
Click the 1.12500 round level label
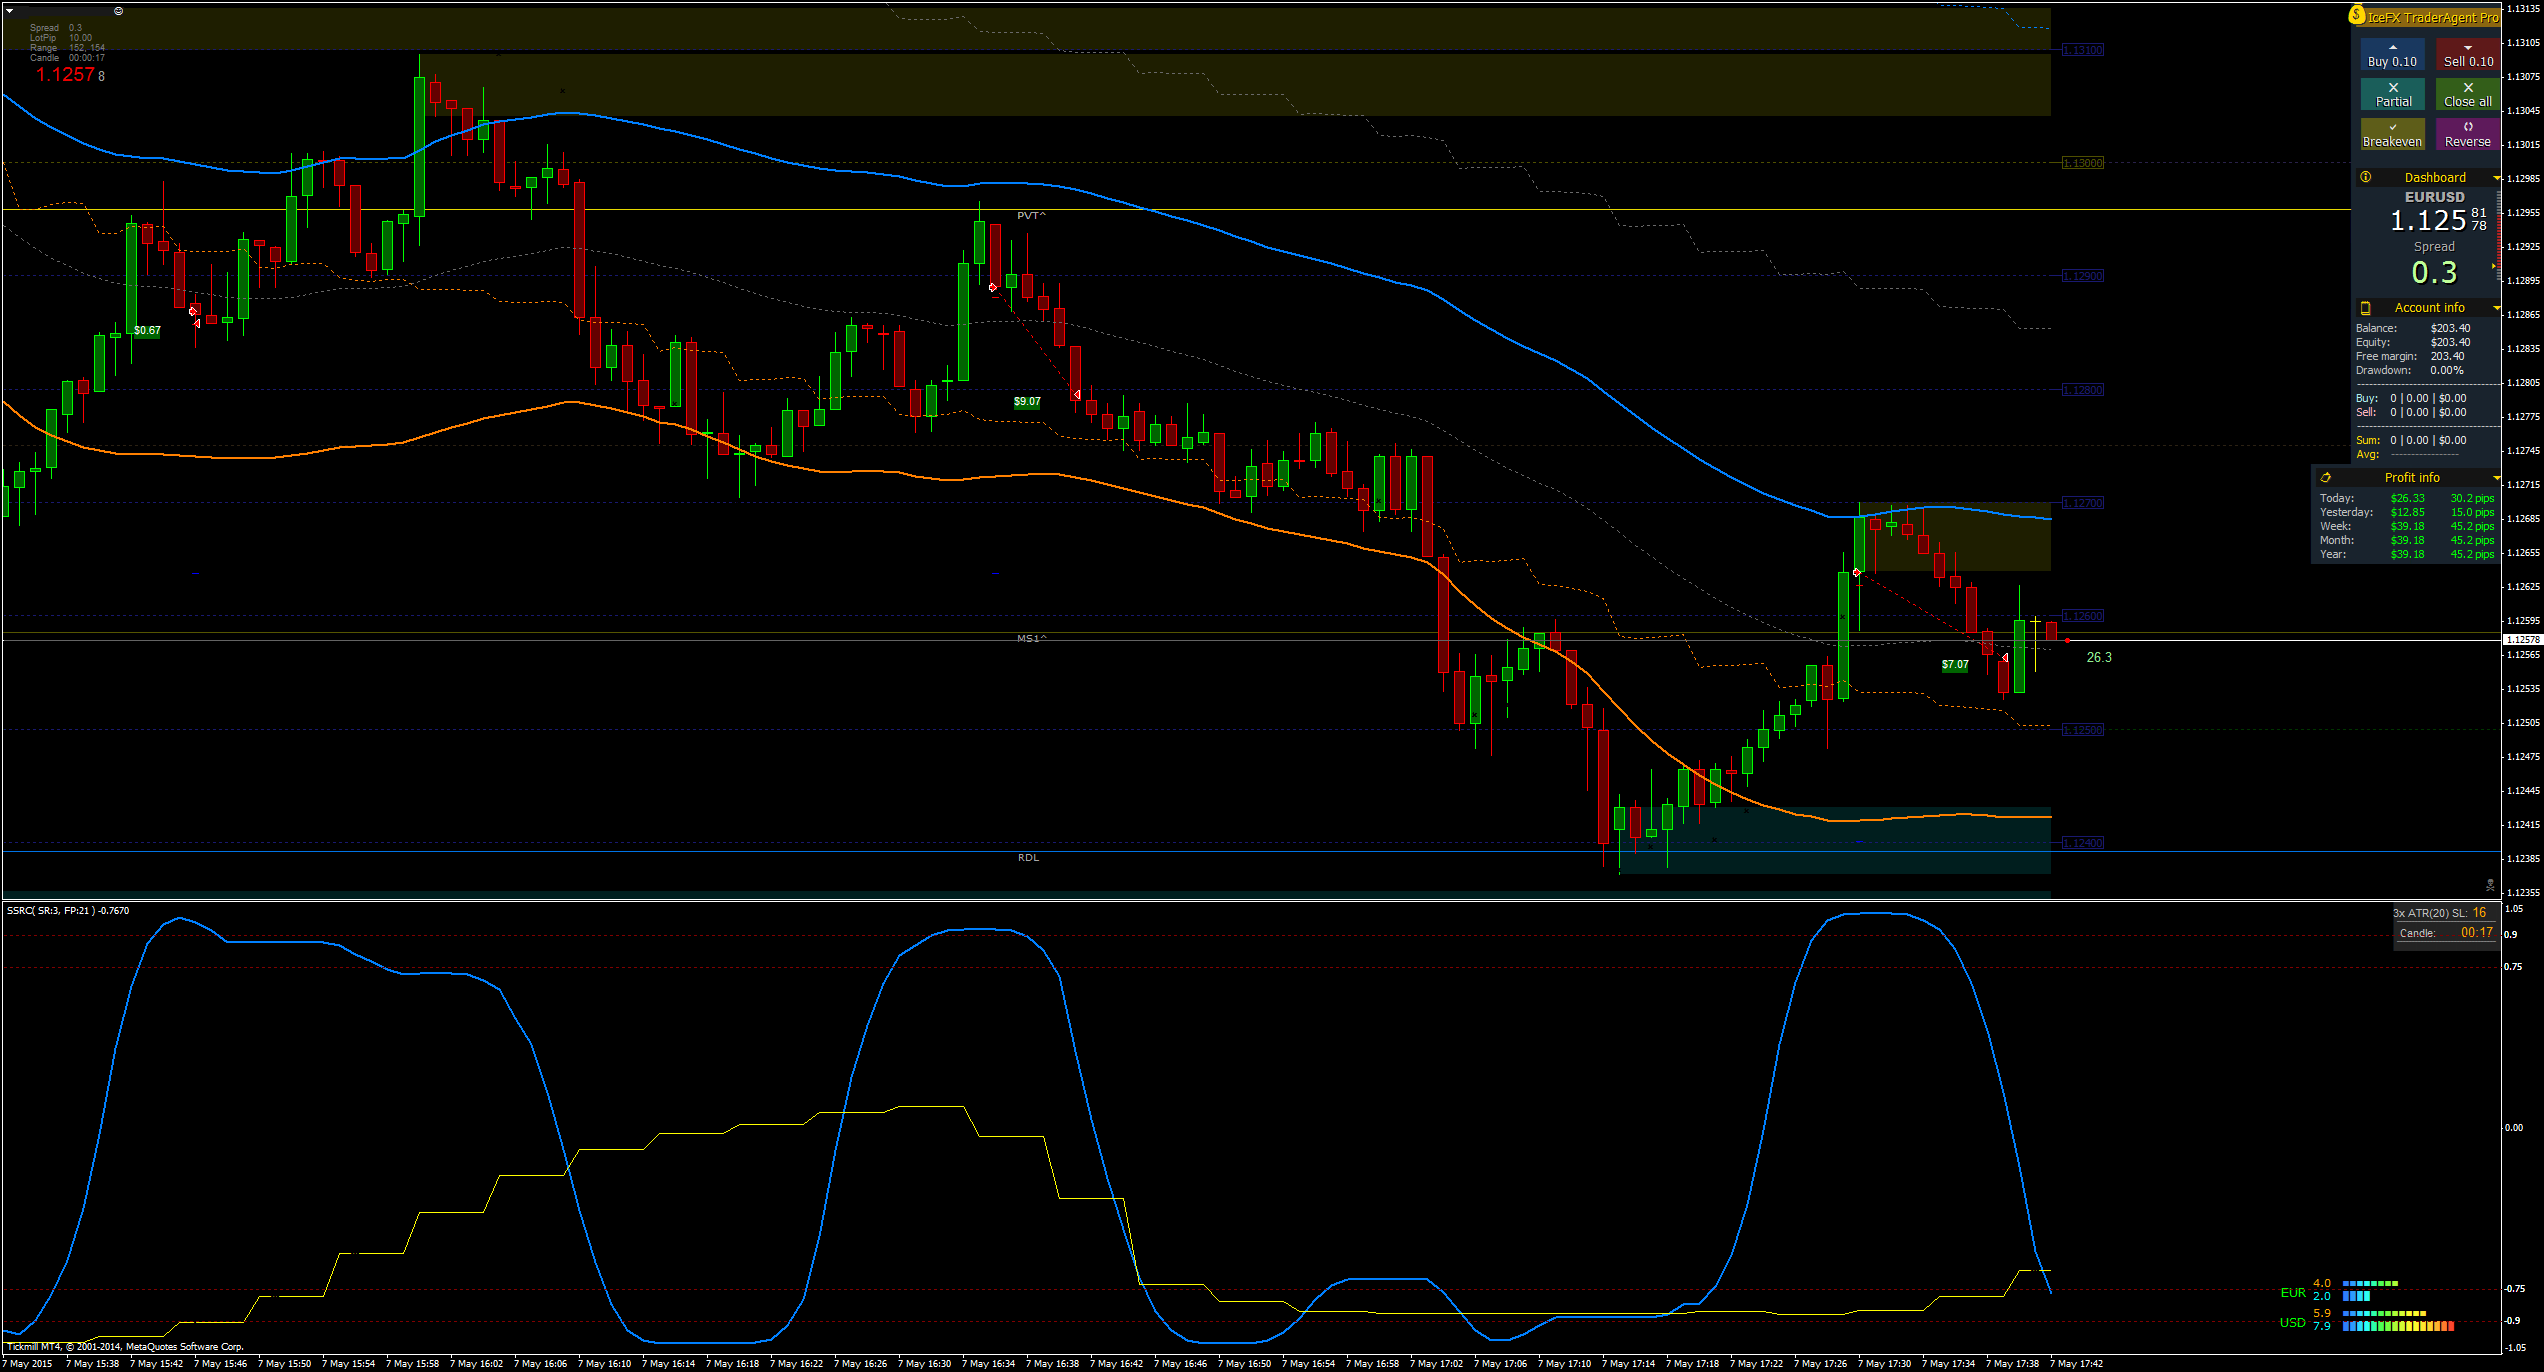[x=2083, y=730]
